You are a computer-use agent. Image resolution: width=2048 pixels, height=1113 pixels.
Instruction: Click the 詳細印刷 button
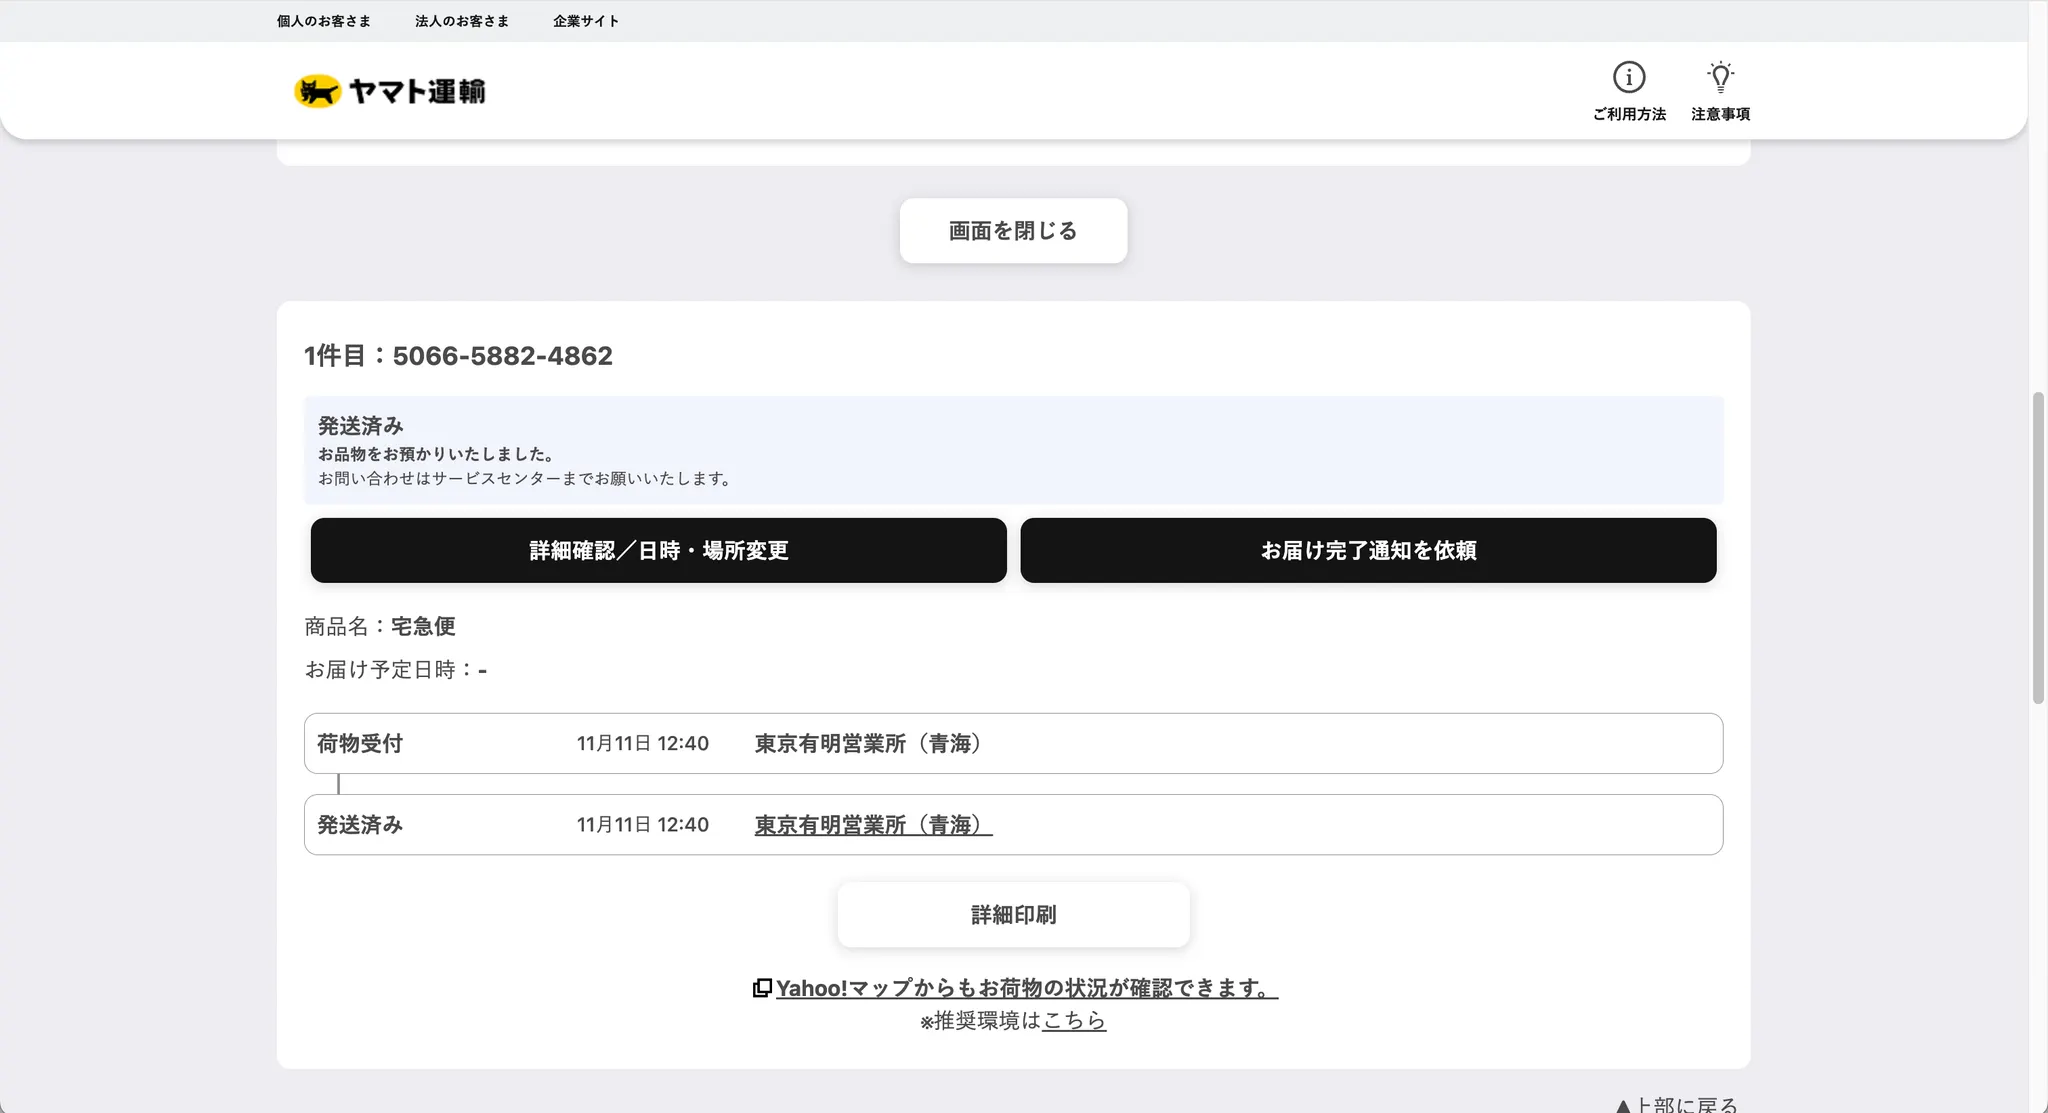pos(1013,914)
